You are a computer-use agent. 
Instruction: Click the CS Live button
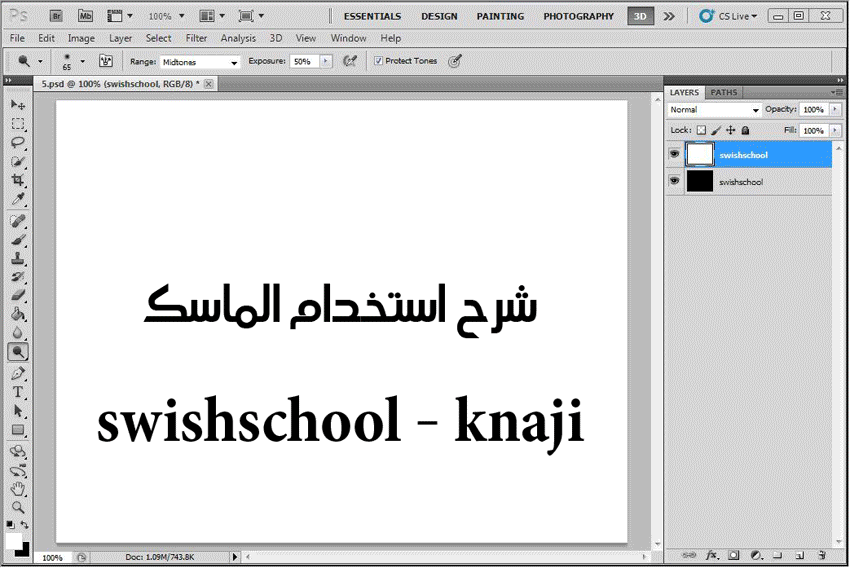click(728, 16)
